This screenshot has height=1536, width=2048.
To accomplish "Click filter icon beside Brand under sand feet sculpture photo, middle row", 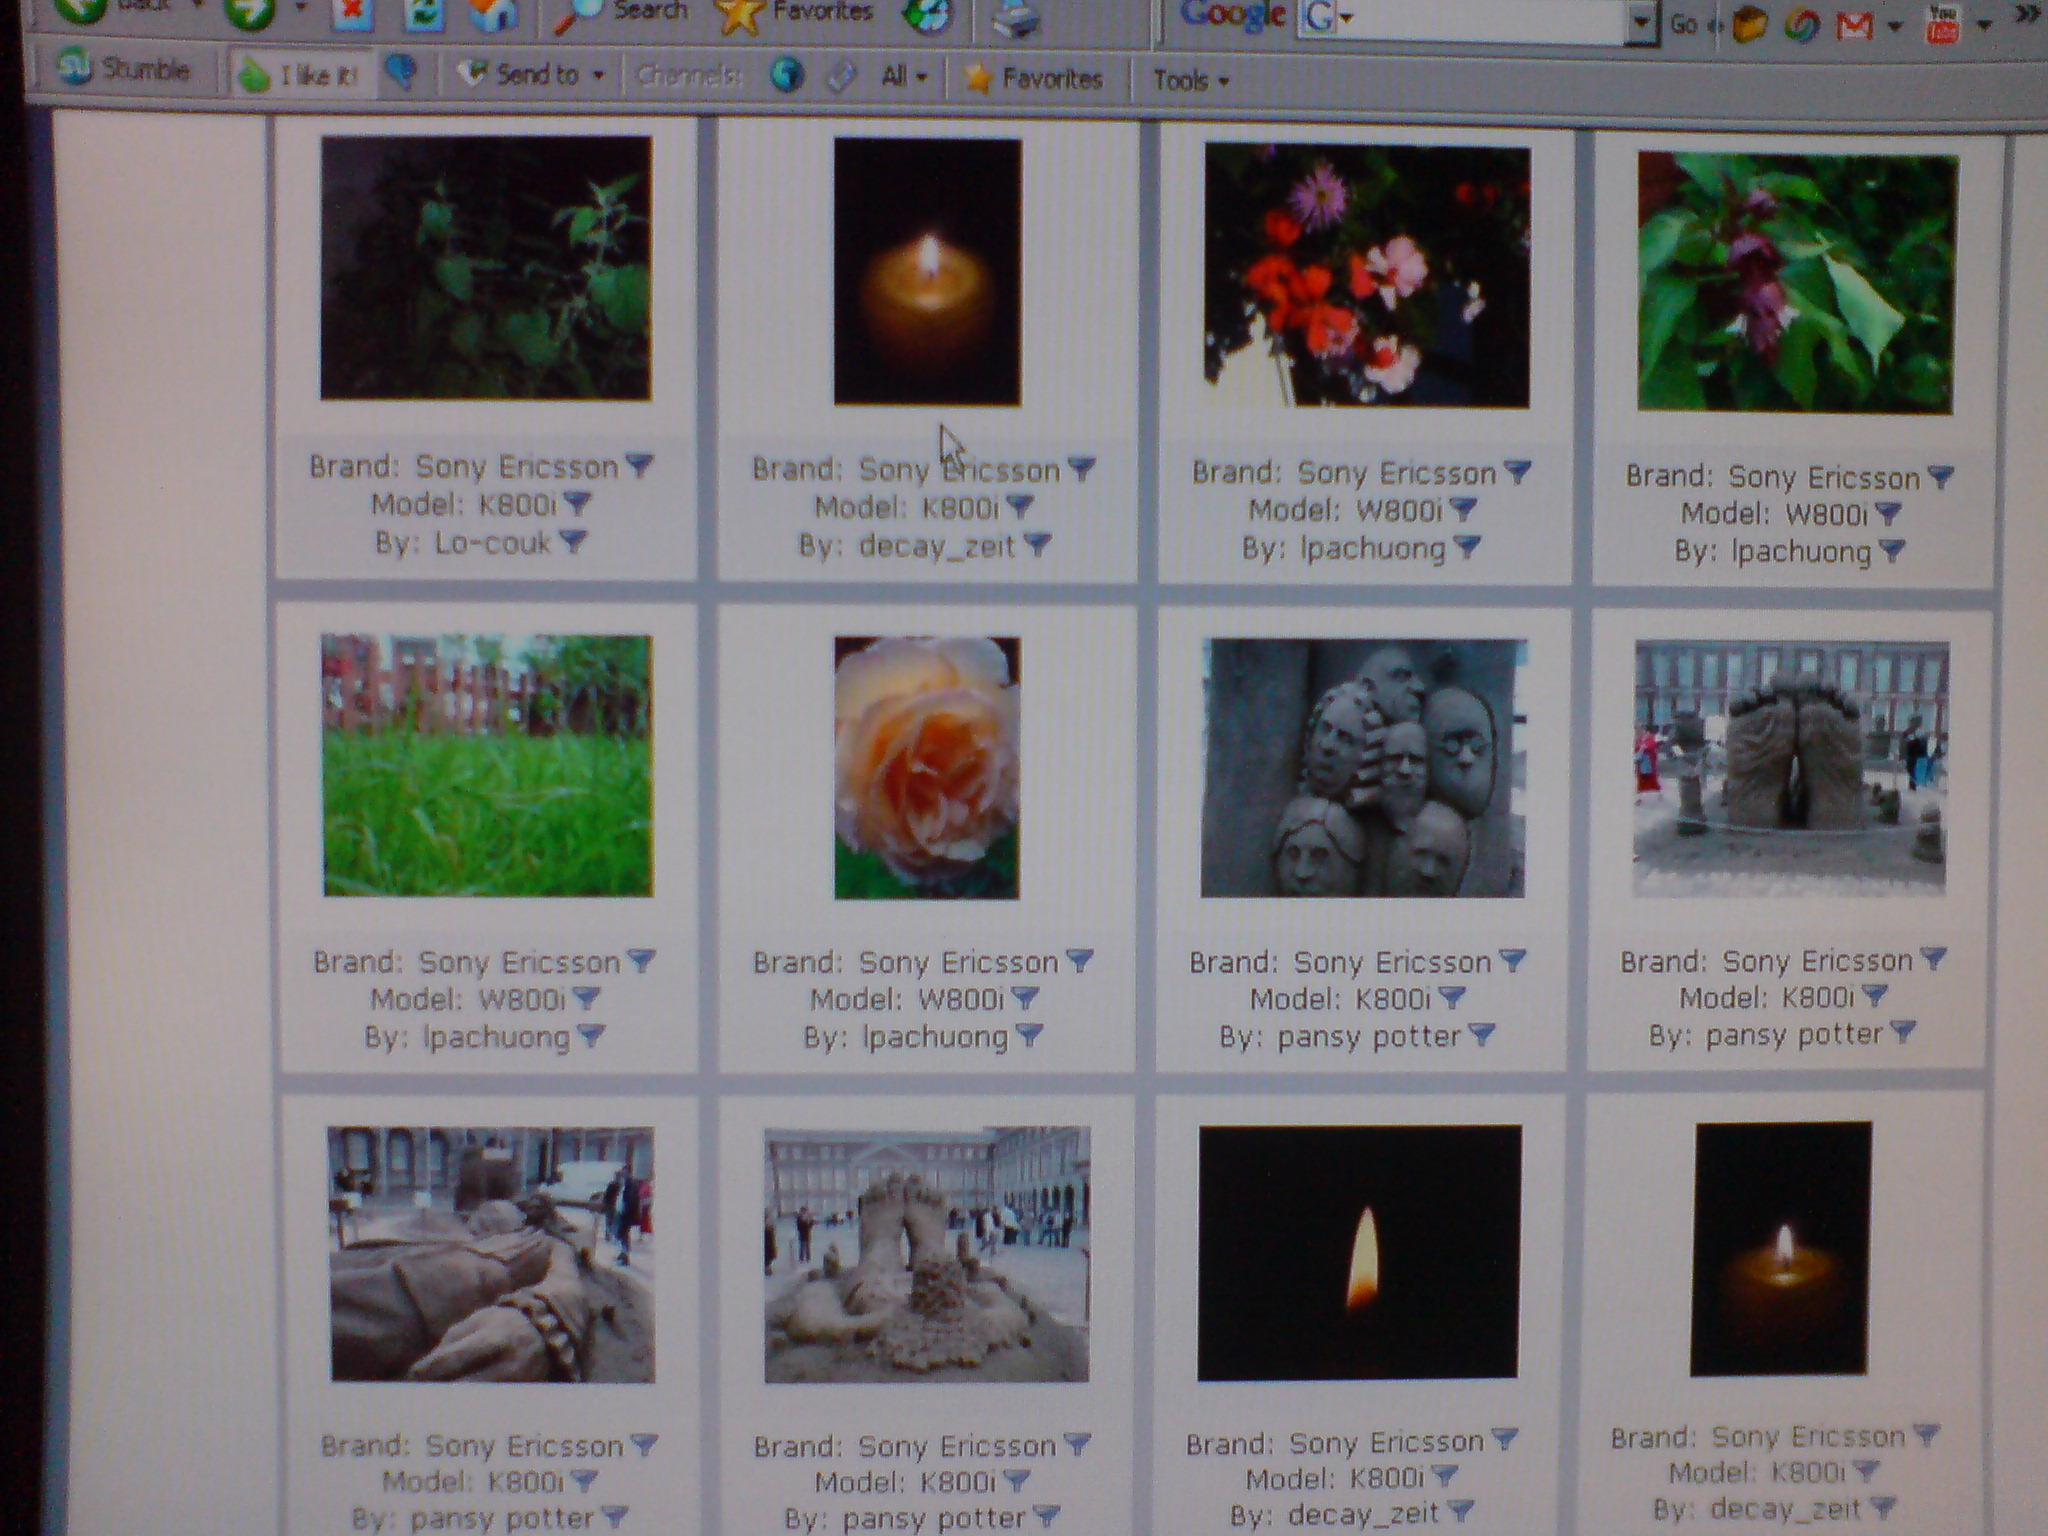I will coord(1933,958).
